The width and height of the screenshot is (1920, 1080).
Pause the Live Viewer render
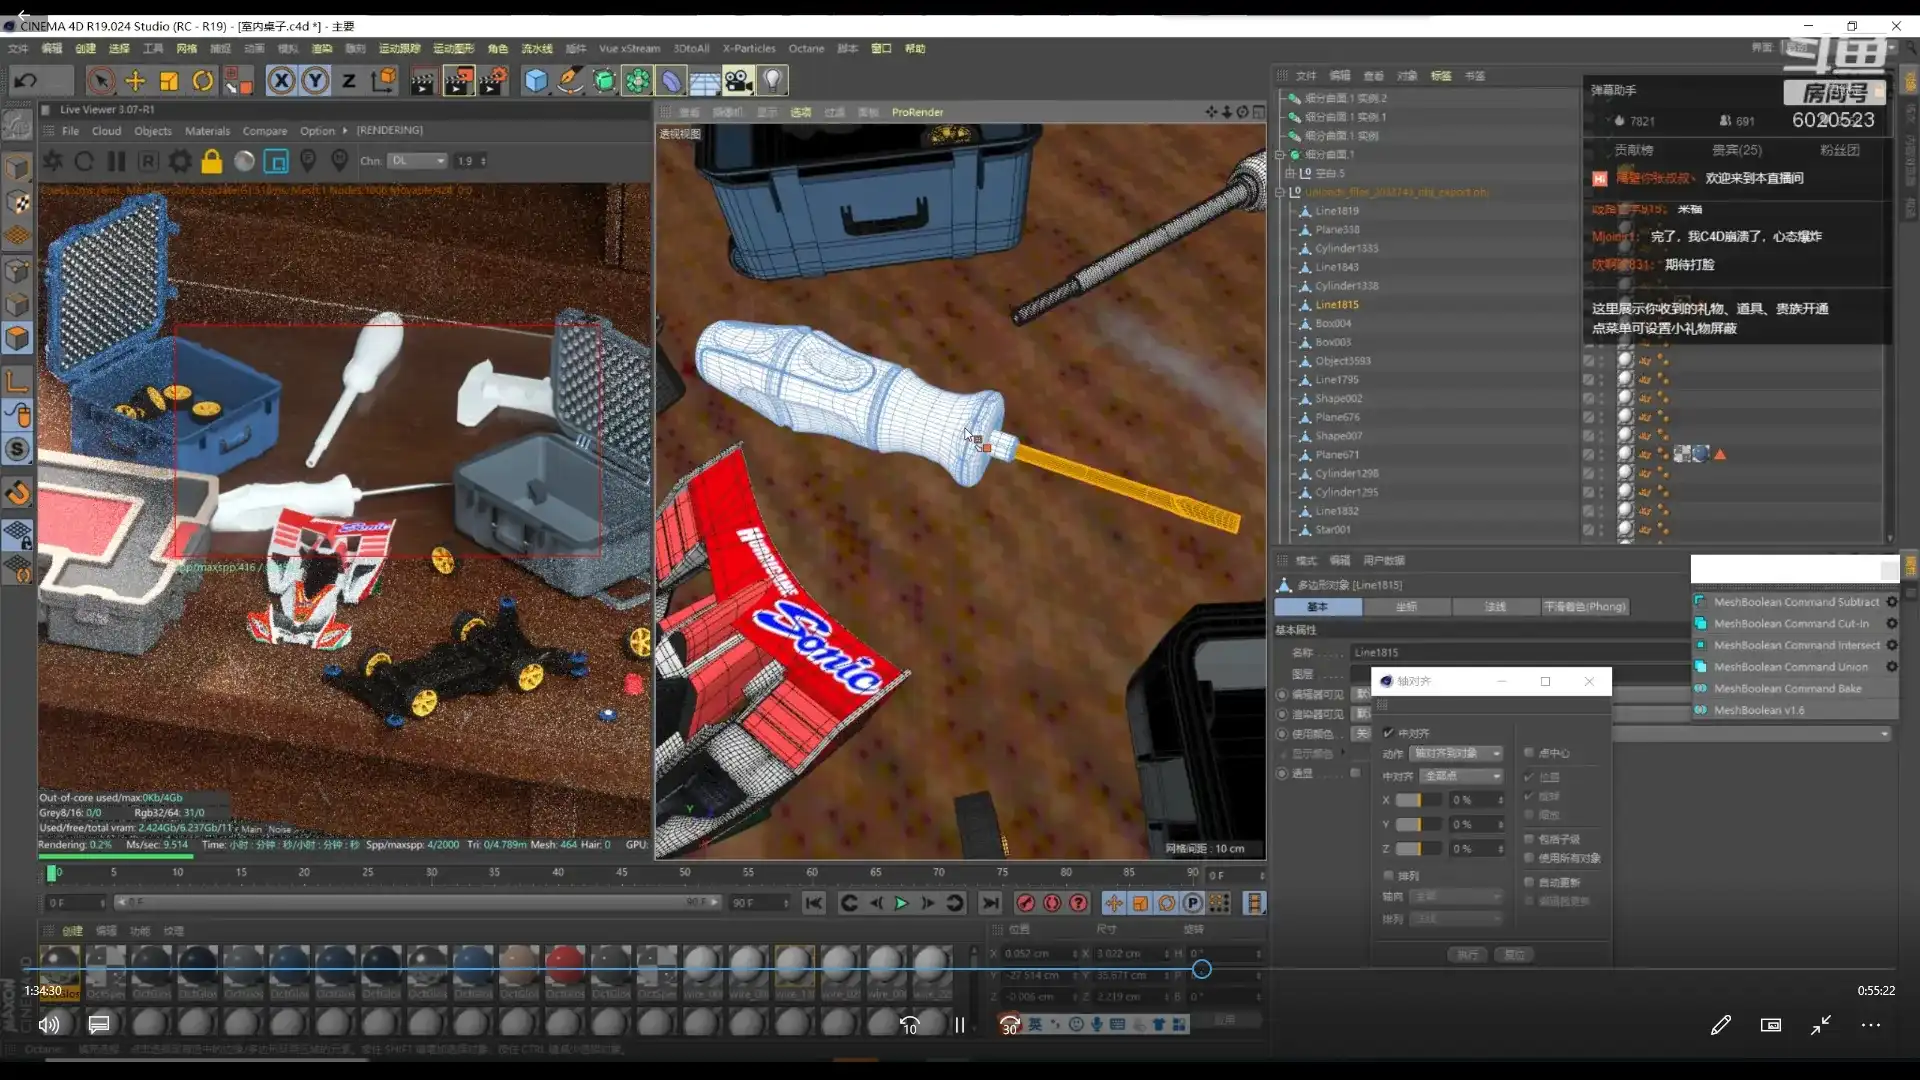(x=116, y=161)
